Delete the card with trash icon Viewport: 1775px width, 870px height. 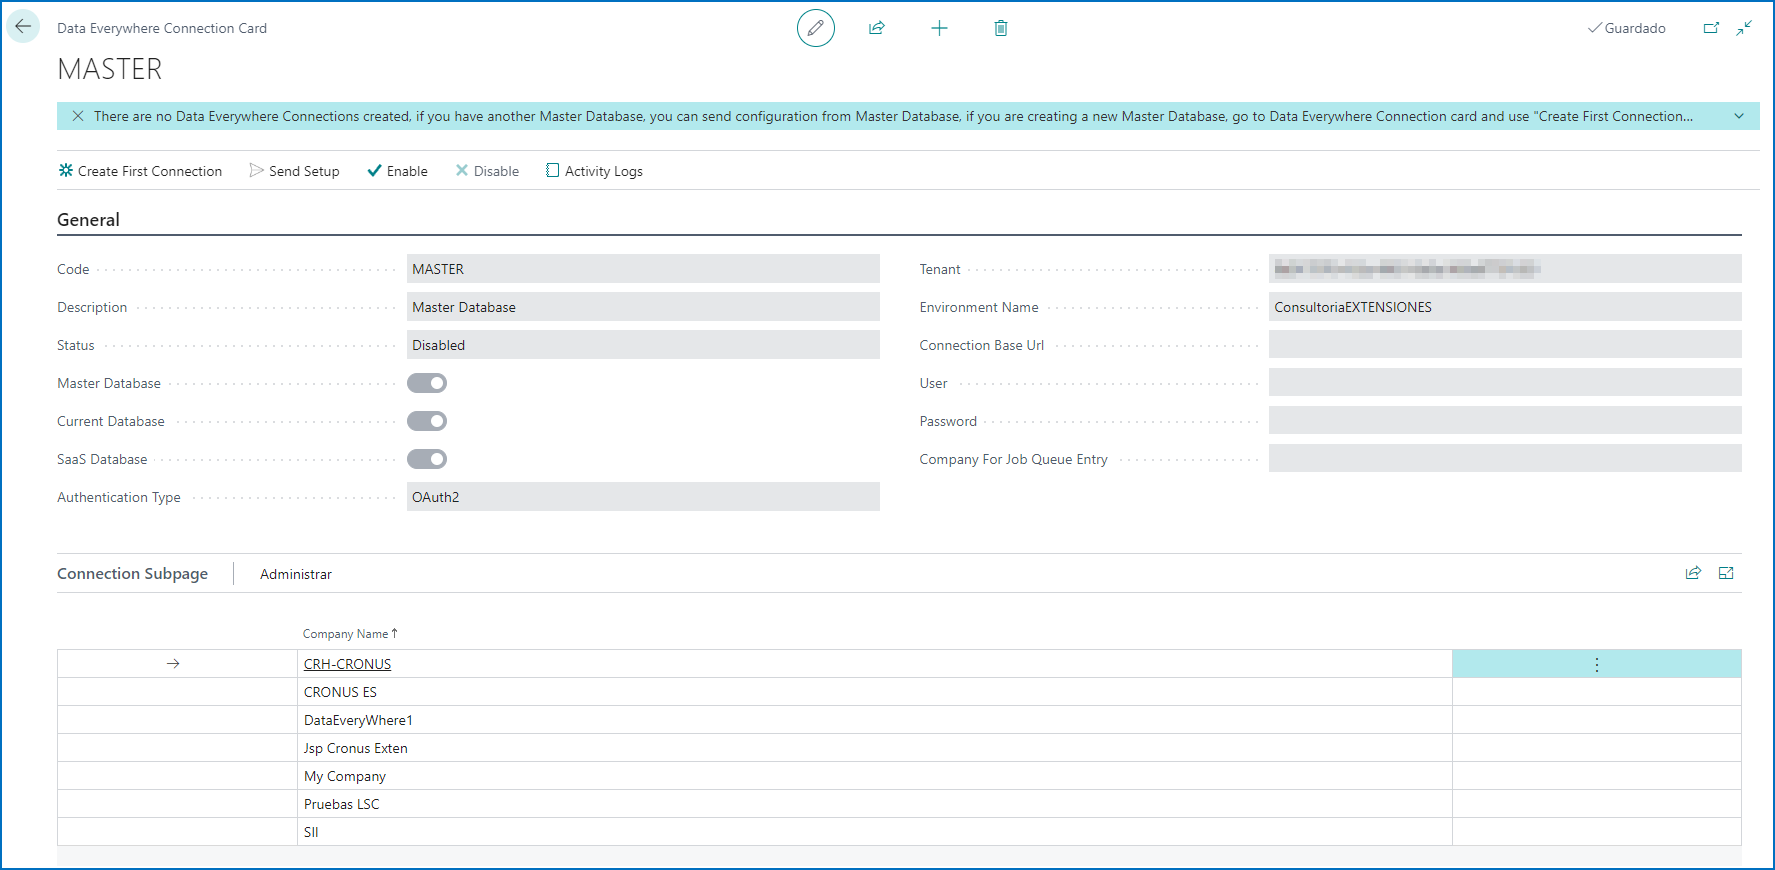(1001, 28)
